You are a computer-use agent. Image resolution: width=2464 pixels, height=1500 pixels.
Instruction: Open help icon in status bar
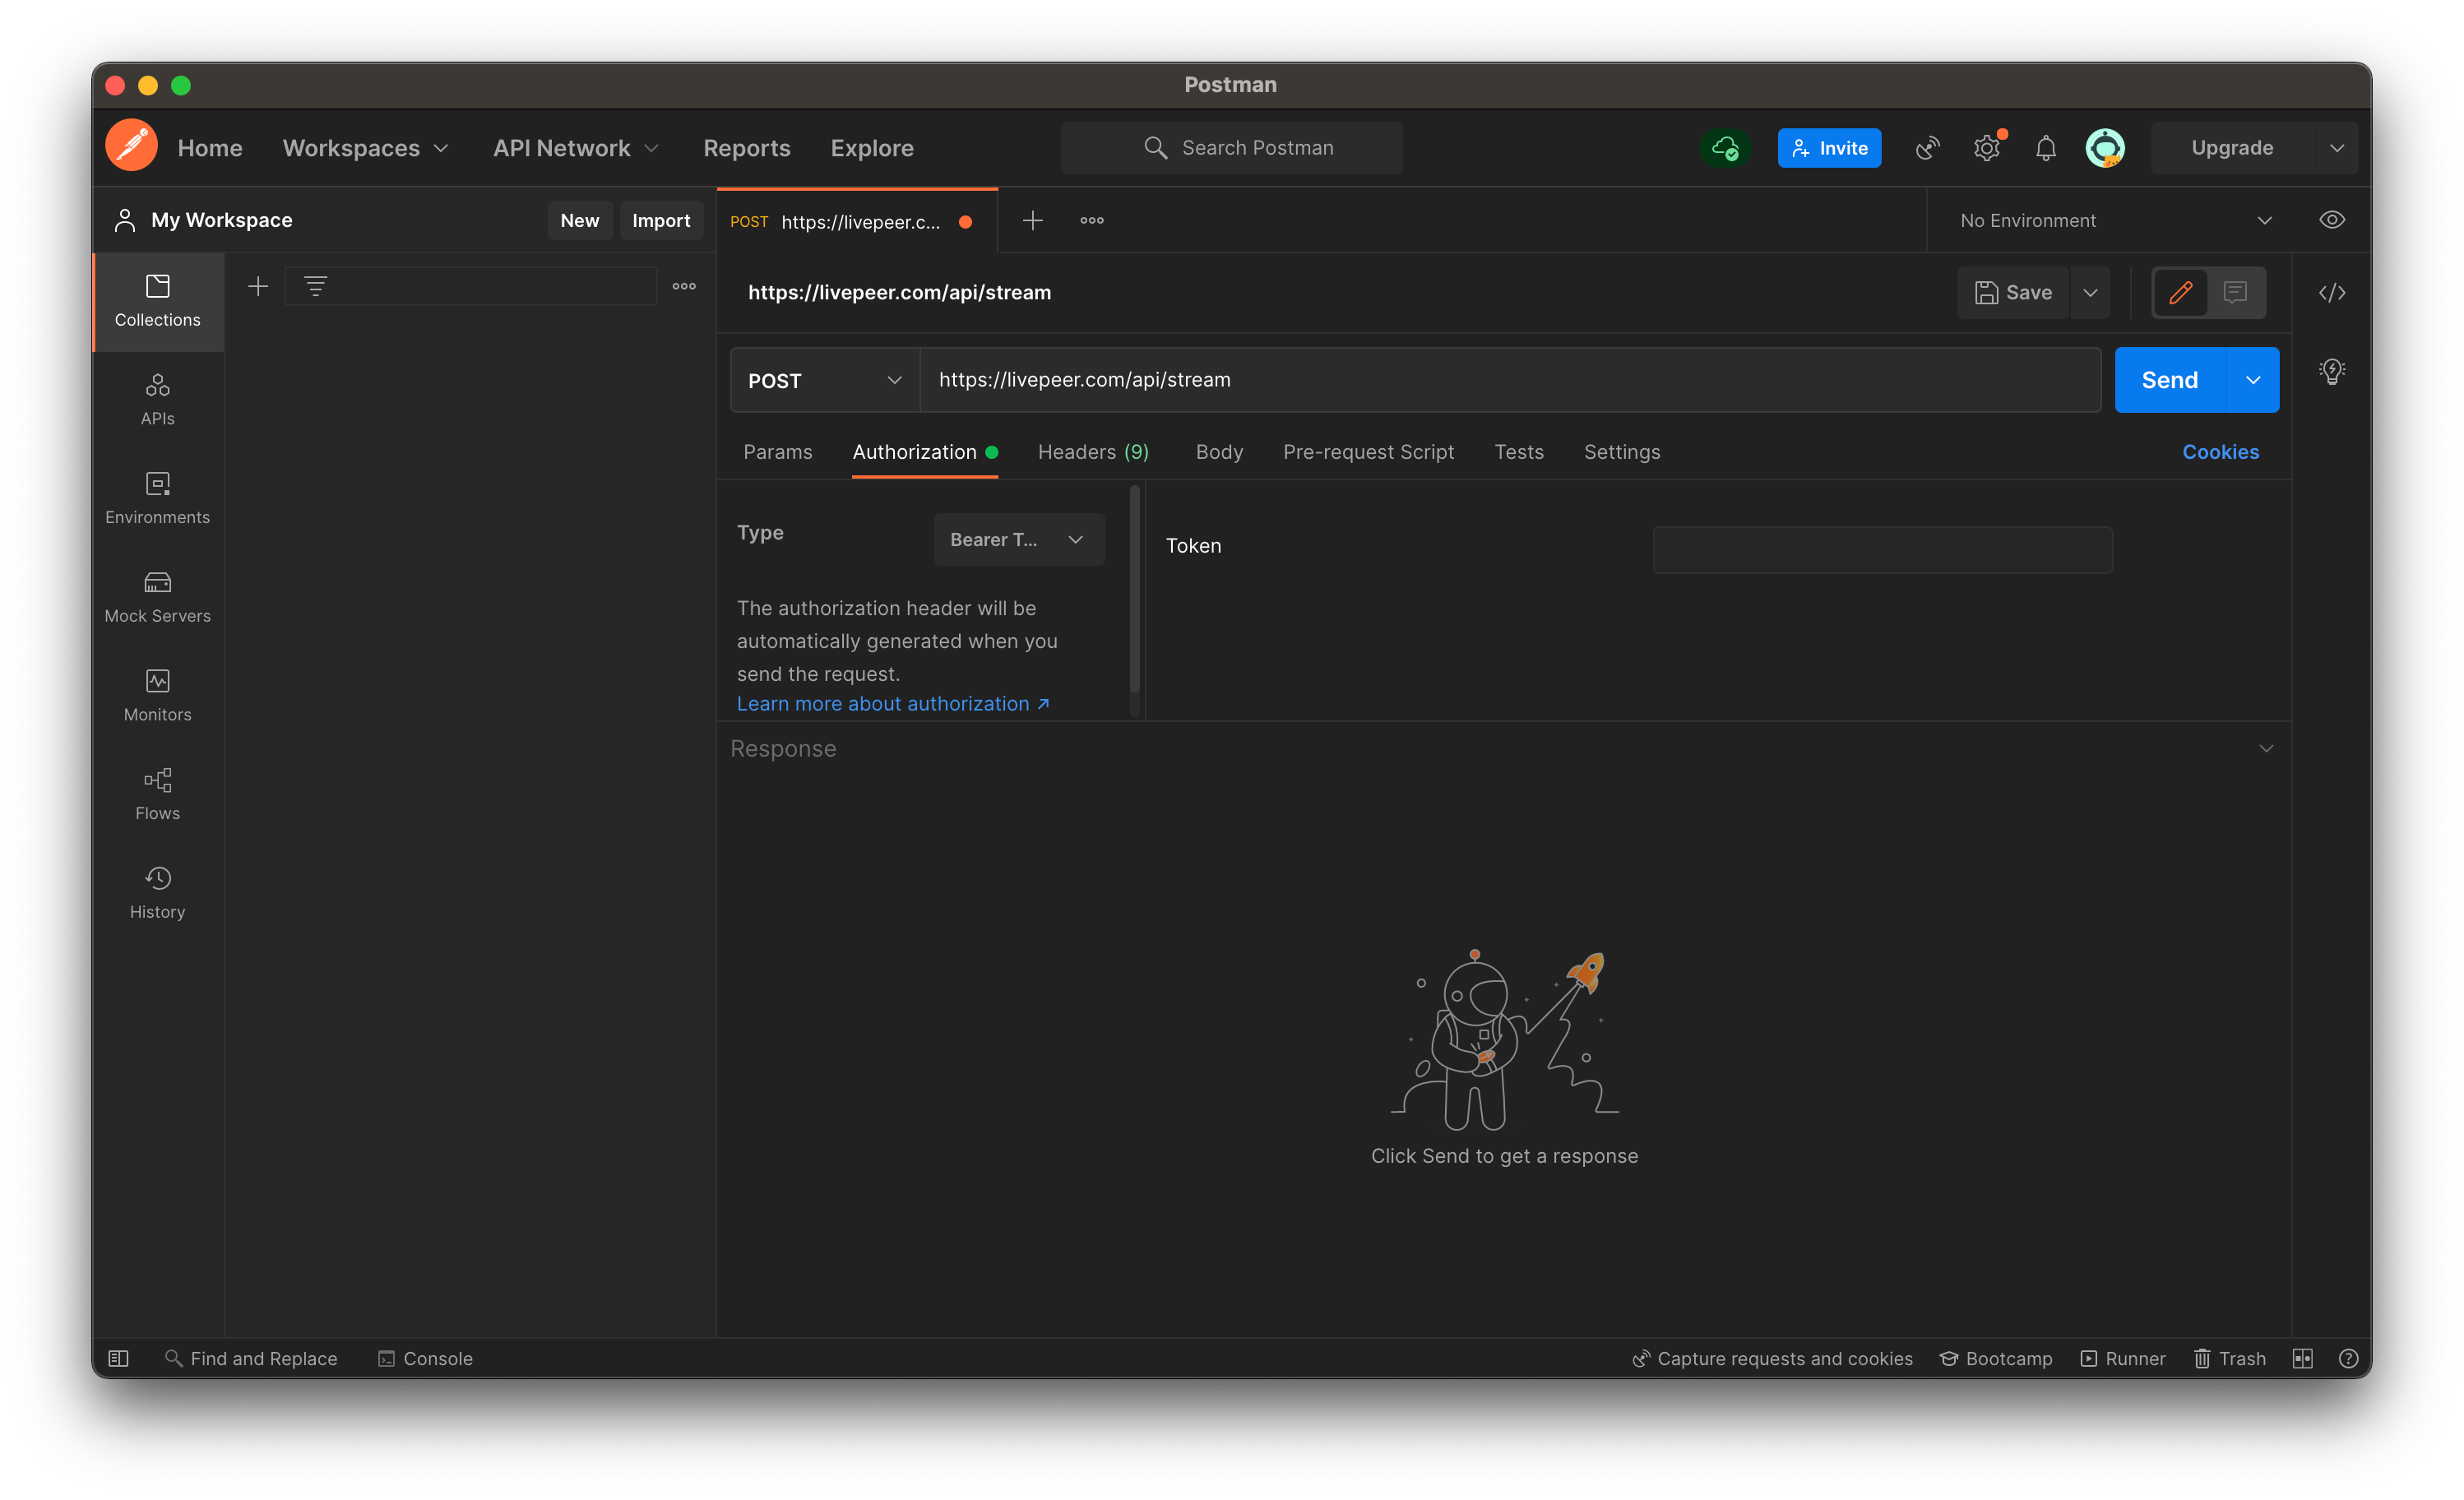pos(2347,1358)
